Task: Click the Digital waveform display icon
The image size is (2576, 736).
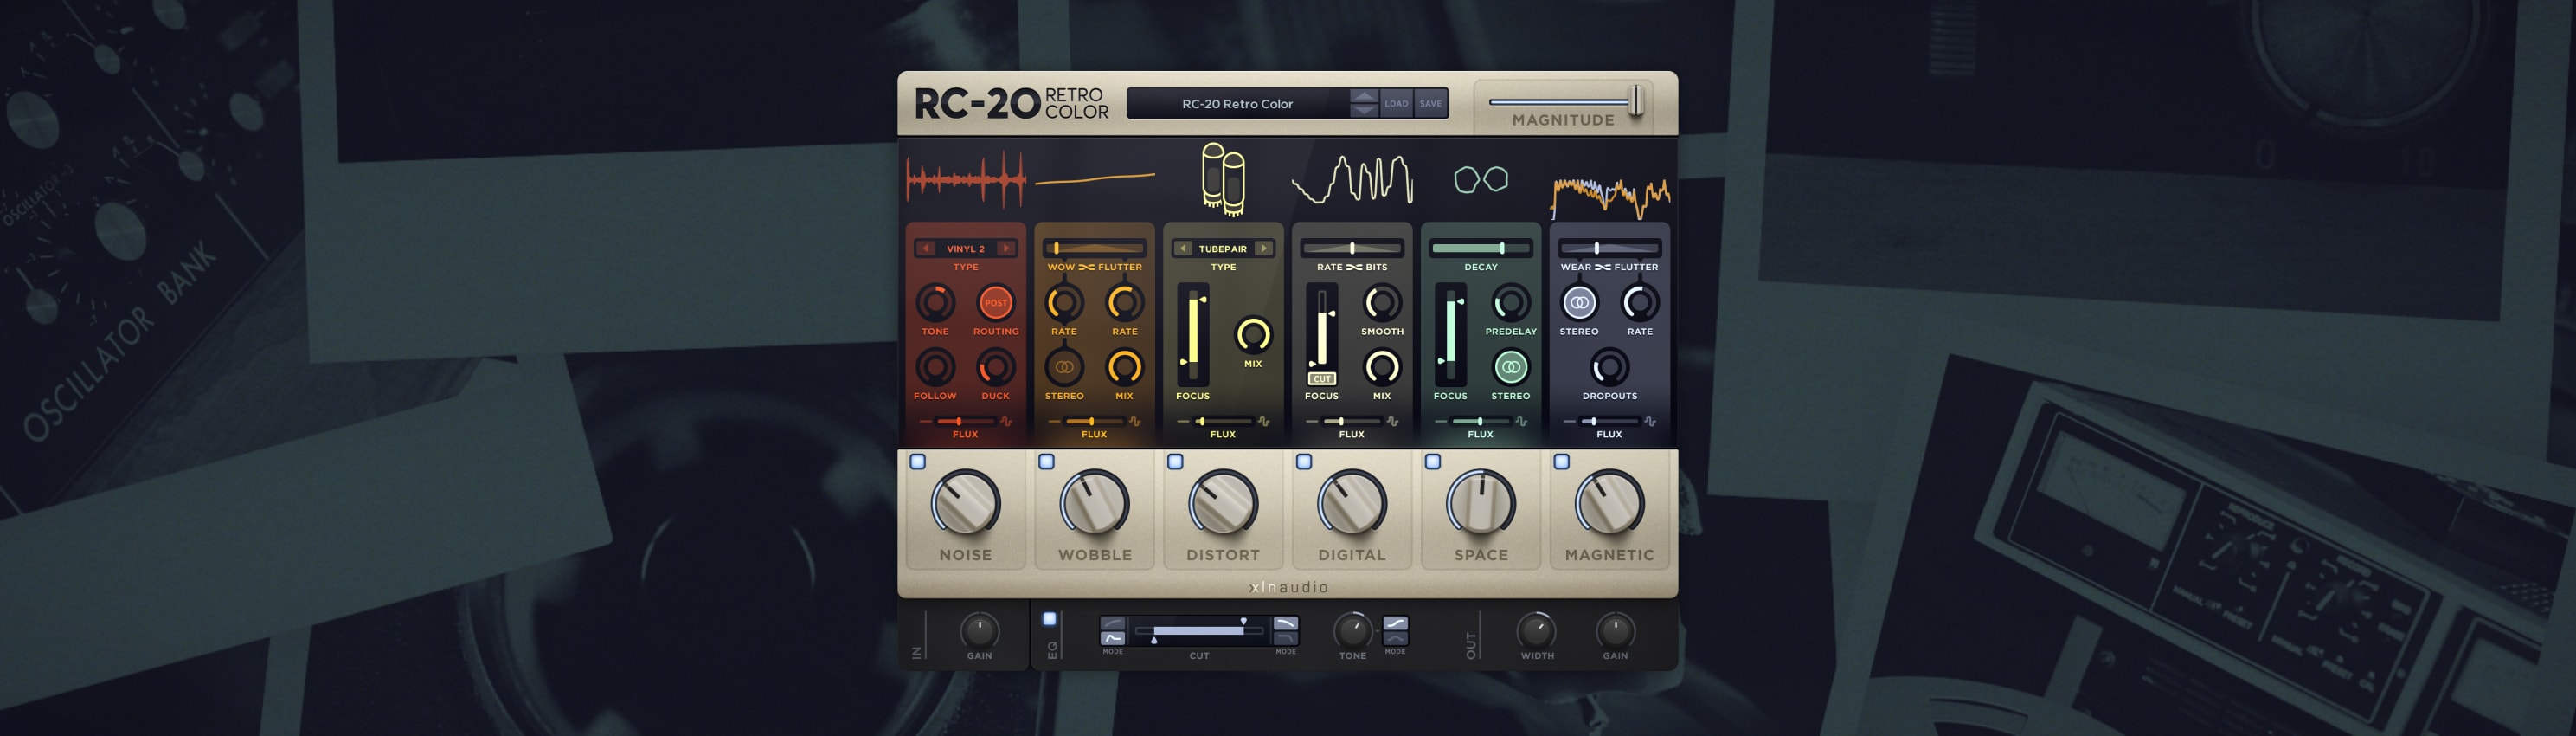Action: click(x=1352, y=180)
